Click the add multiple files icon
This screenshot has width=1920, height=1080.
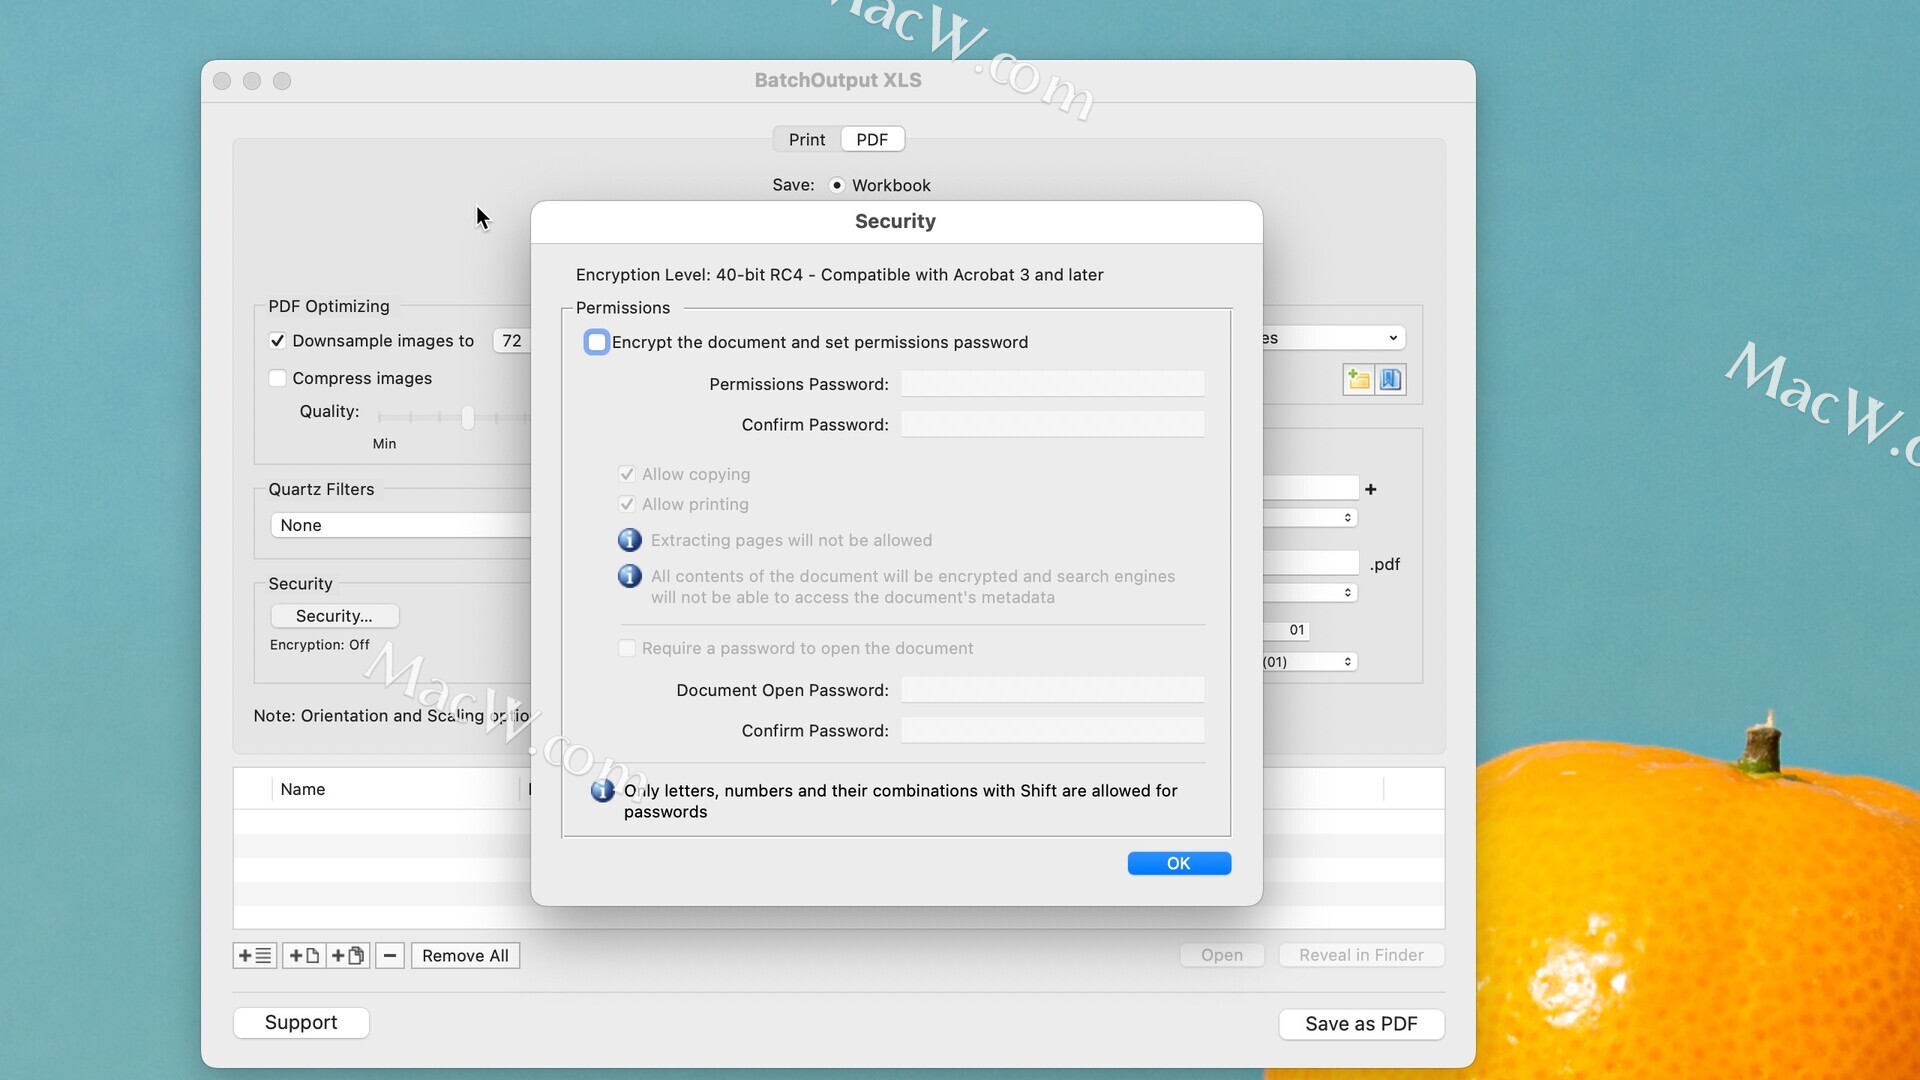[x=348, y=956]
